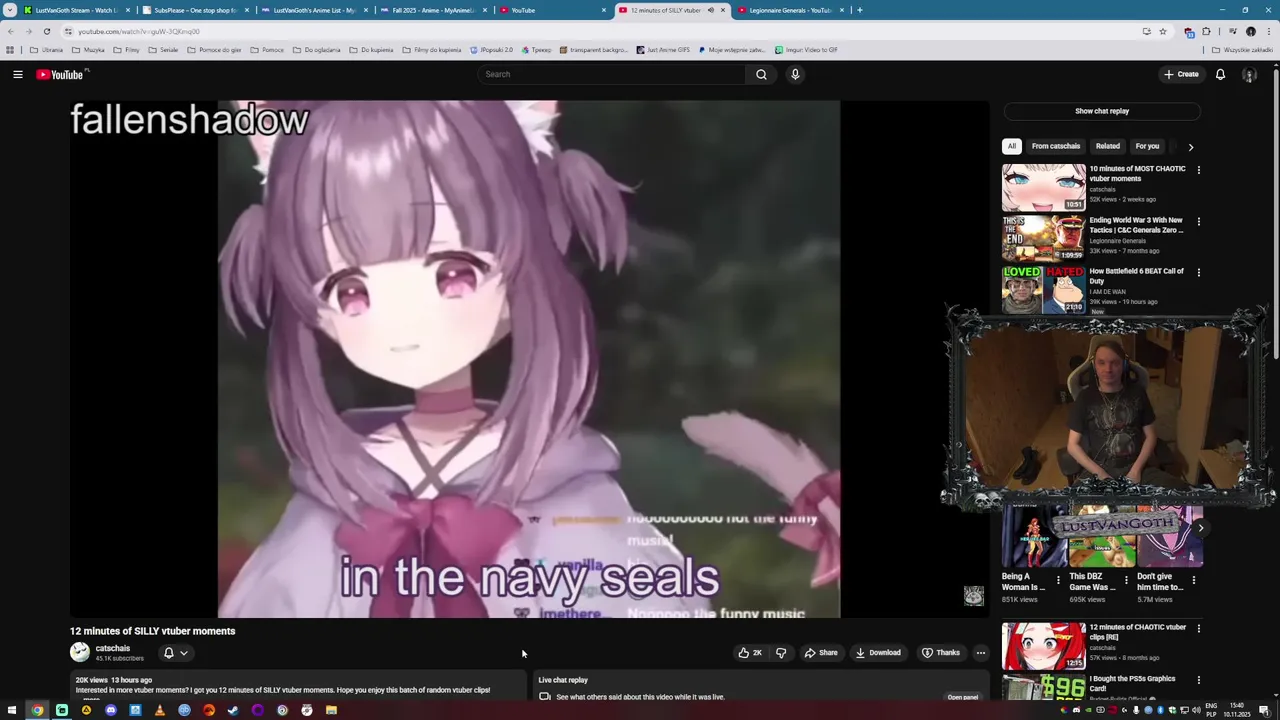1280x720 pixels.
Task: Open Ending World War 3 video thumbnail
Action: (1043, 238)
